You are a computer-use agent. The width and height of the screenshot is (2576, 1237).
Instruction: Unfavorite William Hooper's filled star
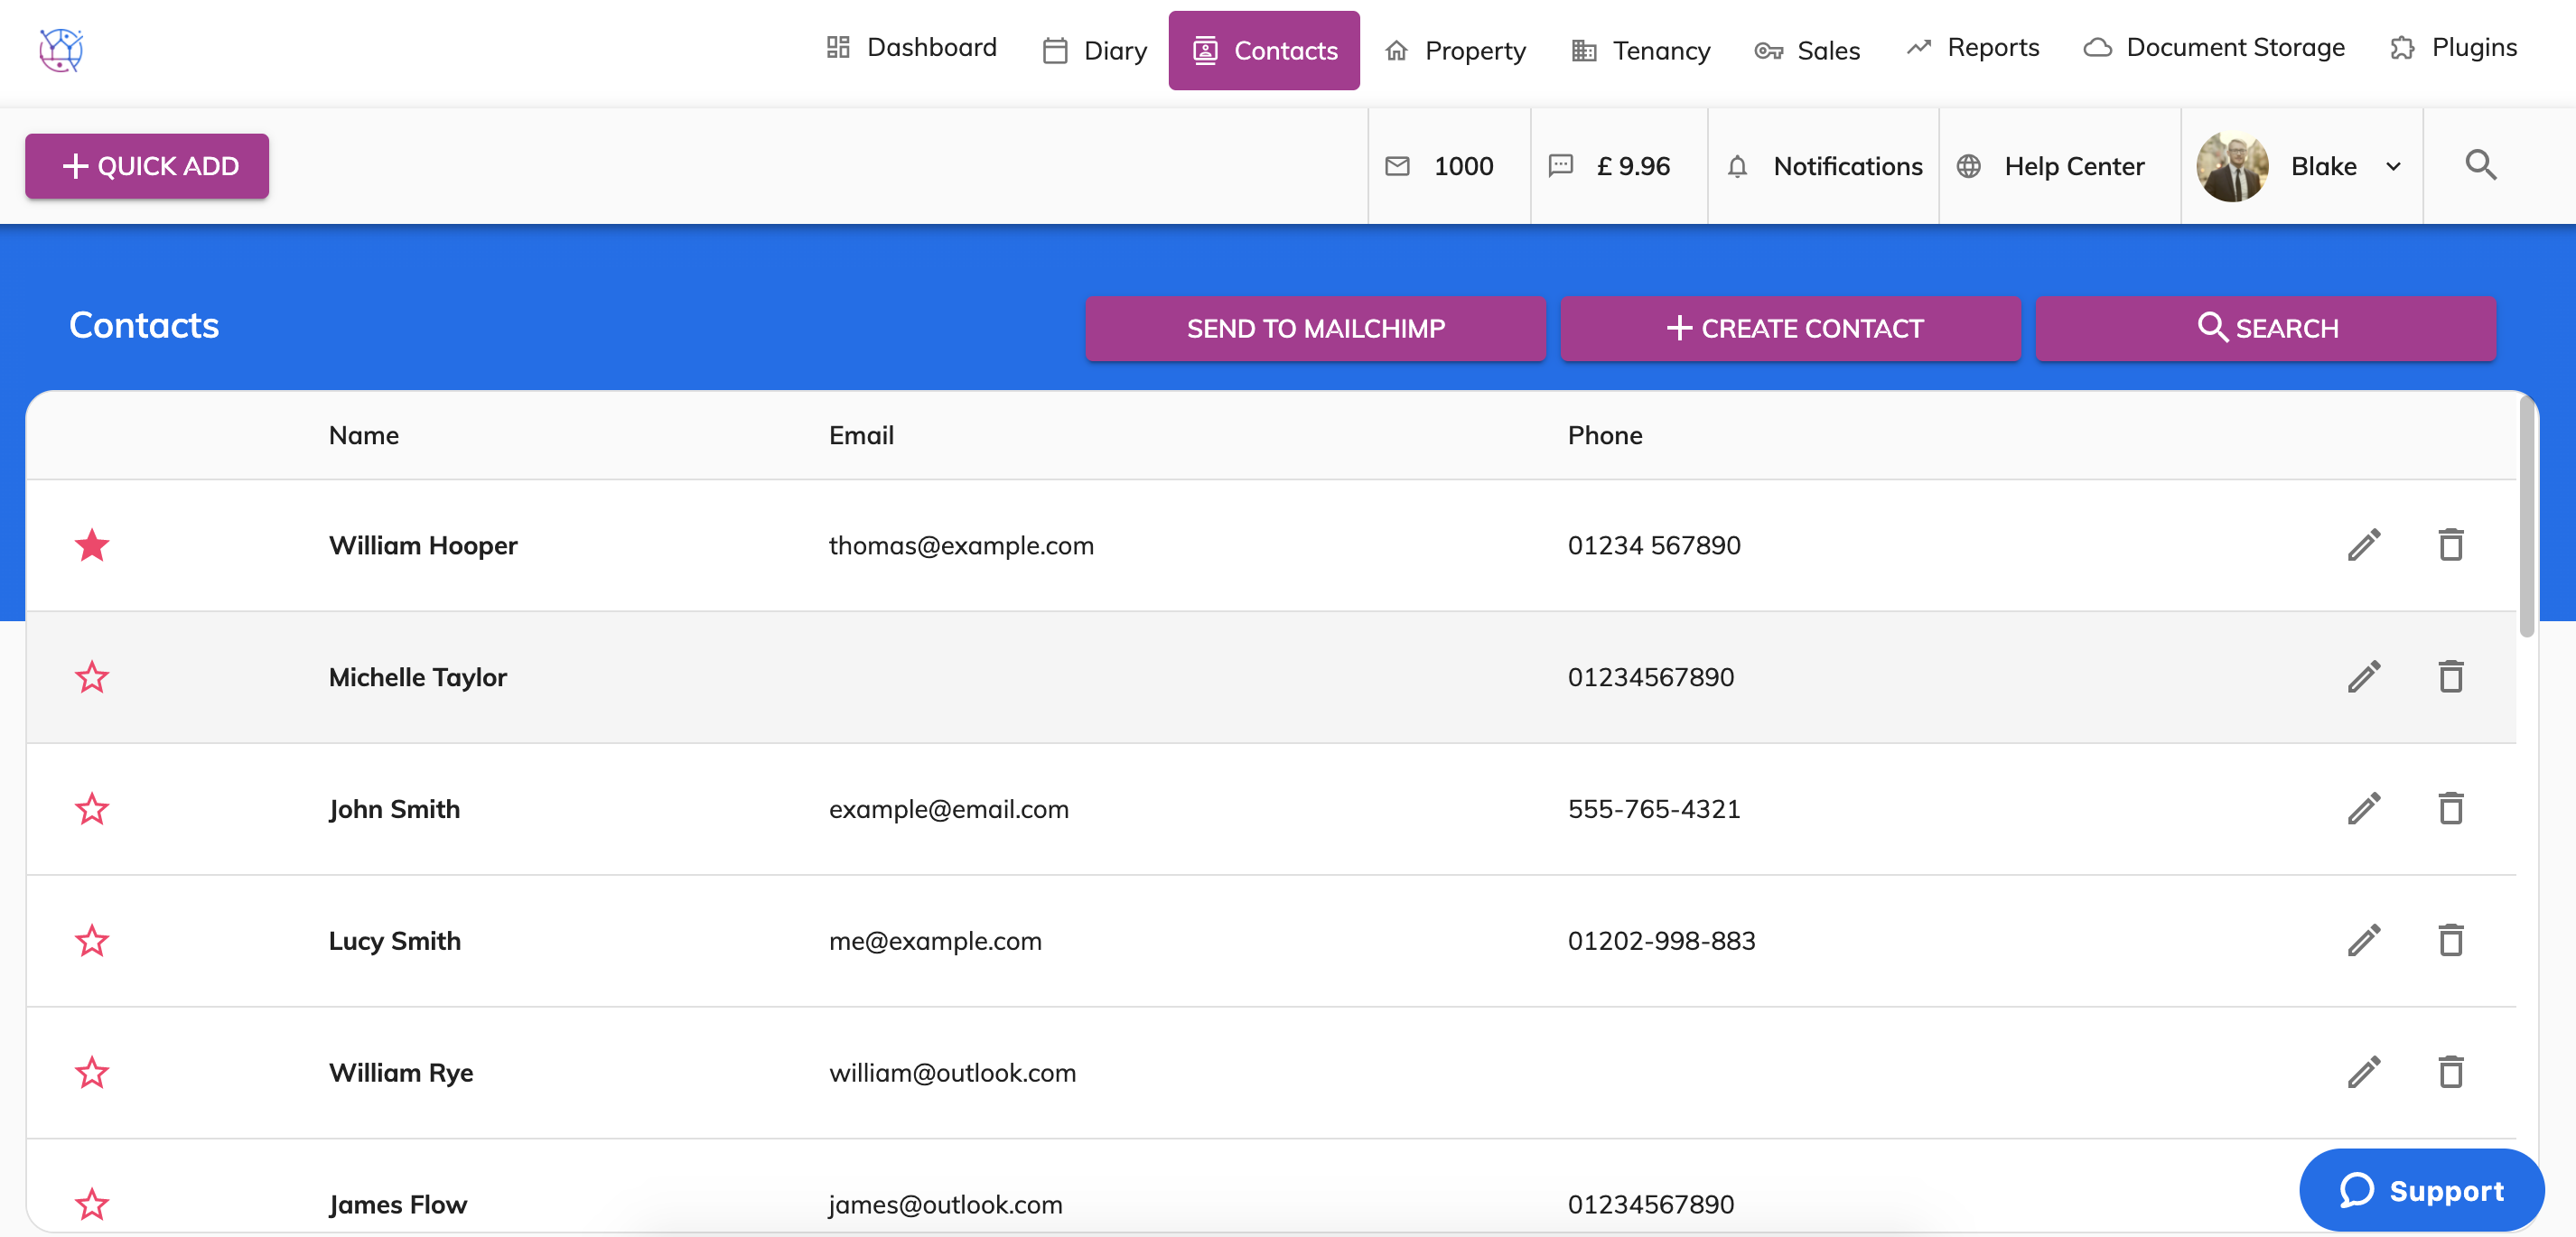pyautogui.click(x=92, y=545)
